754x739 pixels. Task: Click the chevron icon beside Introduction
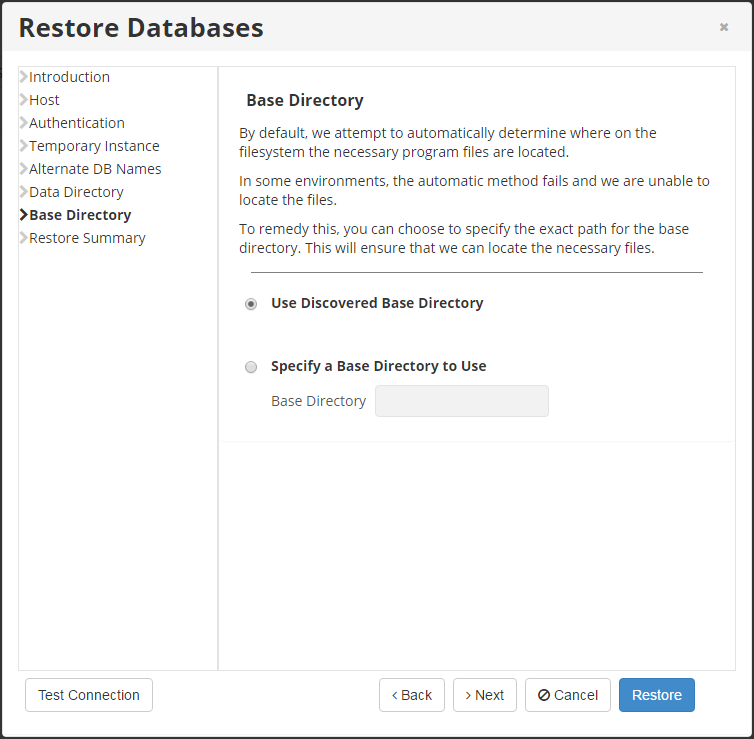[23, 77]
